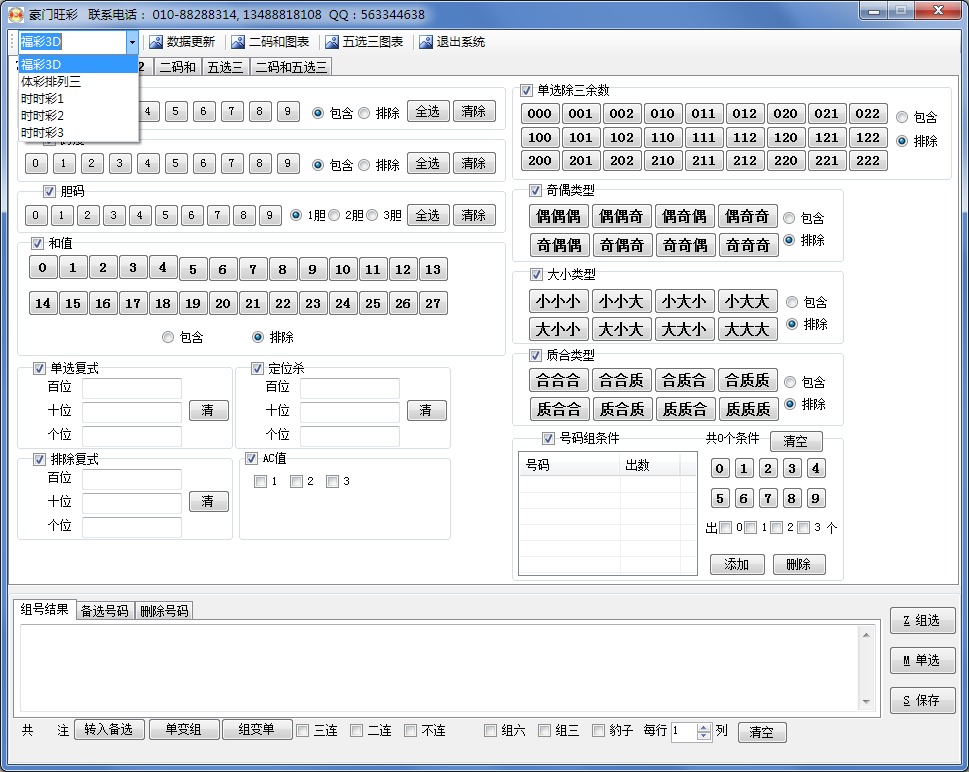Choose 包含 radio under 和值

168,338
